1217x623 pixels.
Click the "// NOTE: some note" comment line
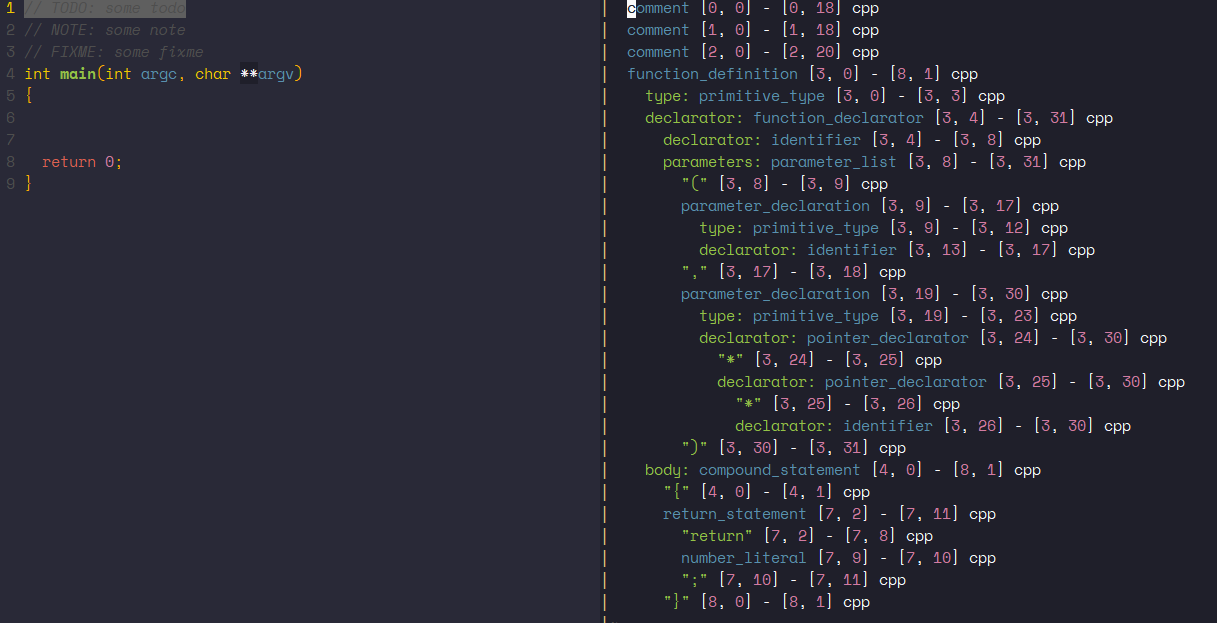tap(104, 29)
